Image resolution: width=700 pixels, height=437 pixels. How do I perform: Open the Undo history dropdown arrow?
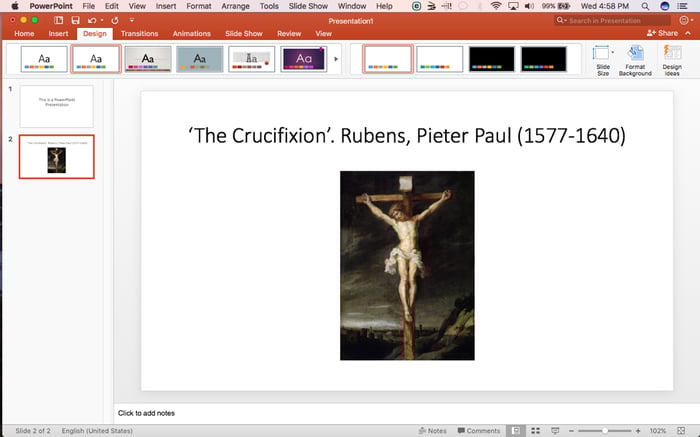(102, 21)
